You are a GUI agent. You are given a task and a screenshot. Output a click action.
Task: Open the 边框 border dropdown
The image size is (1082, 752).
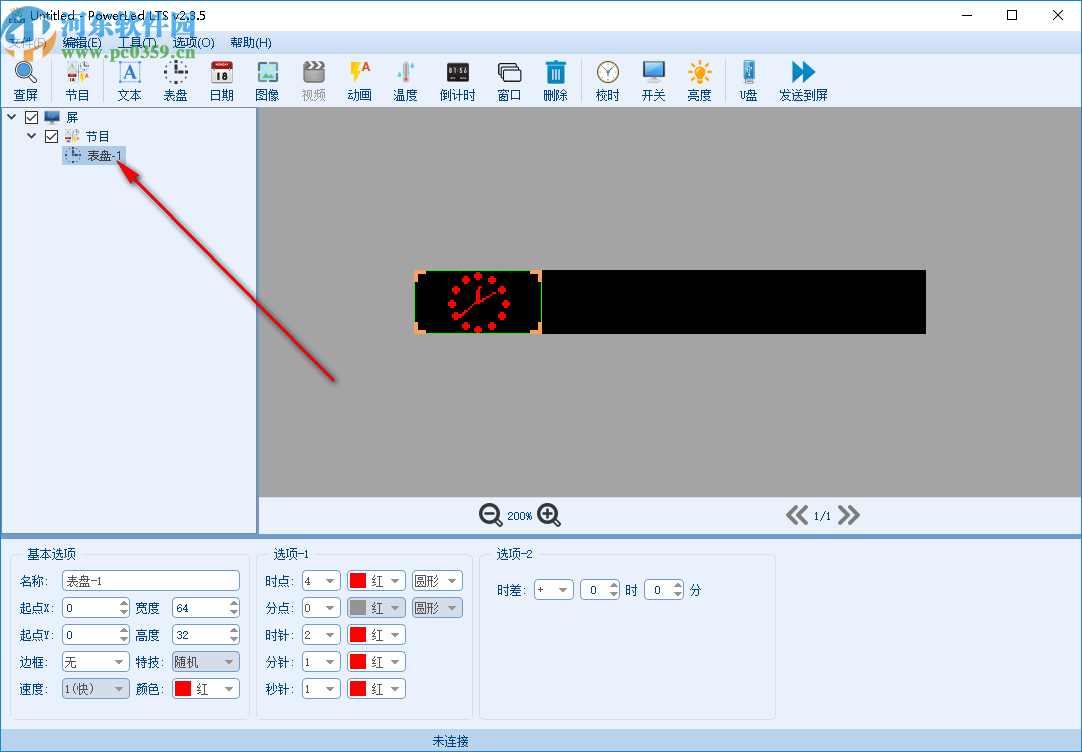95,662
